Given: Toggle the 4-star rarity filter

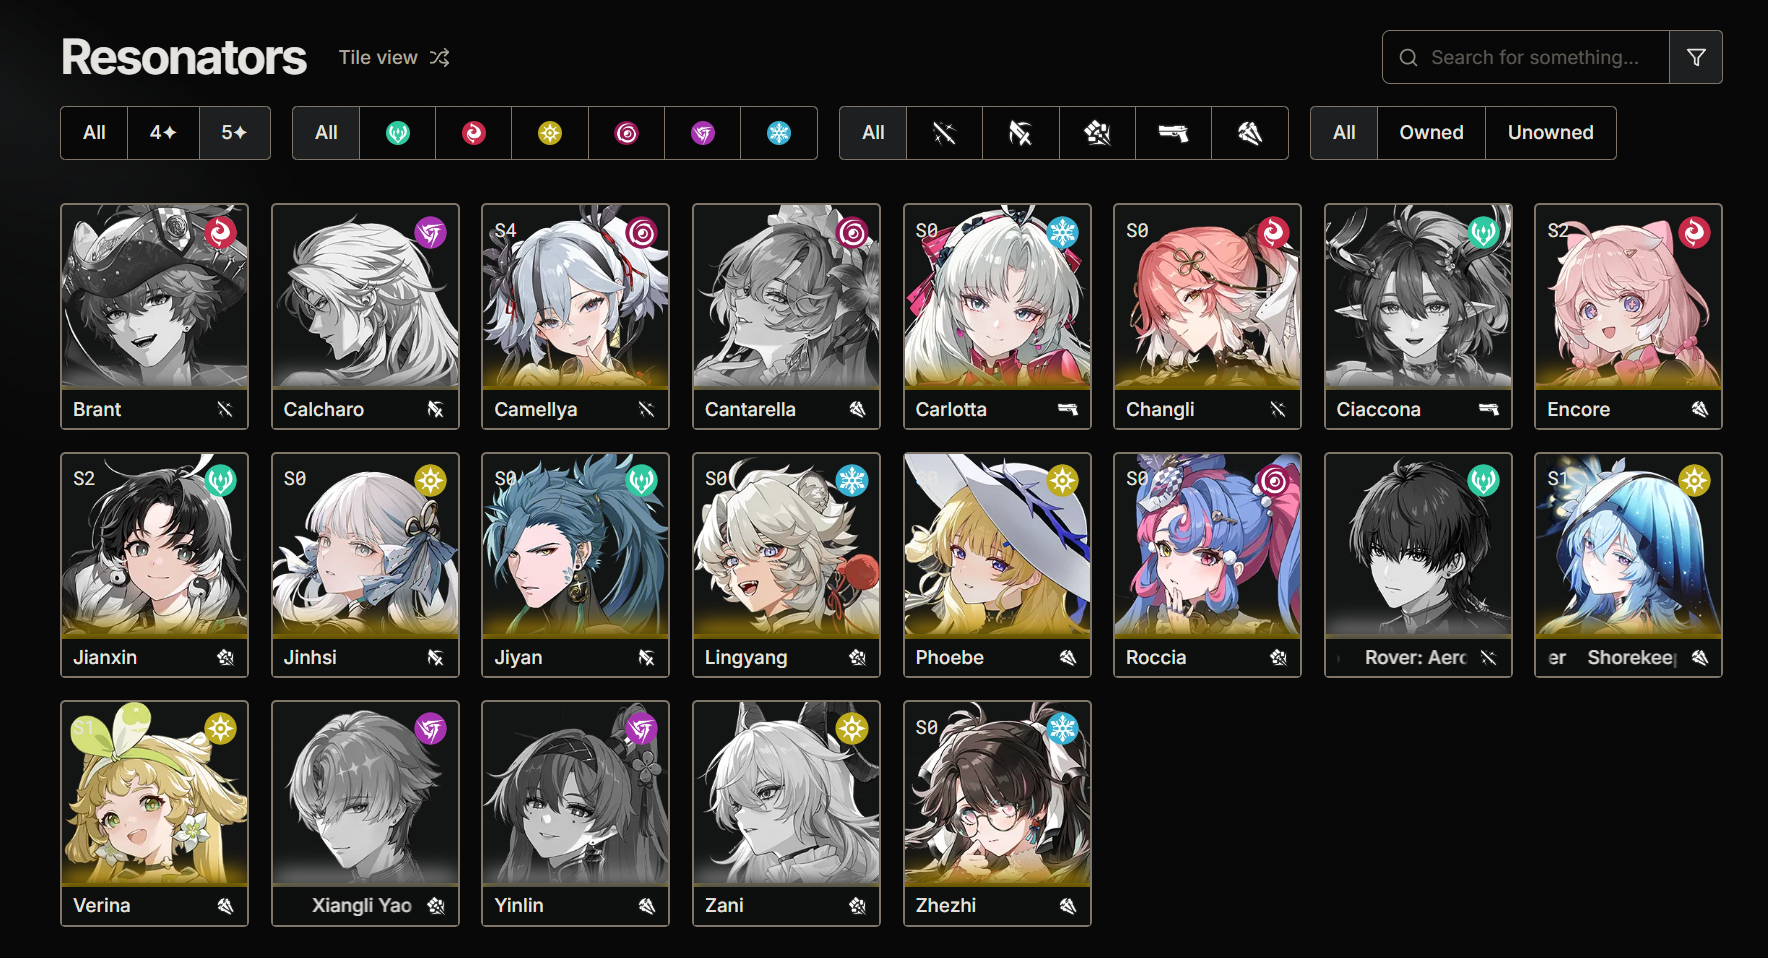Looking at the screenshot, I should point(163,133).
